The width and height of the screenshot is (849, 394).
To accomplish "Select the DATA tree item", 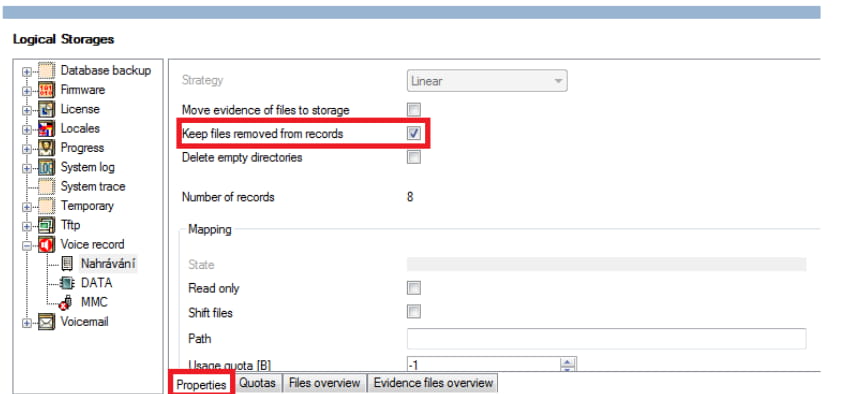I will pos(96,283).
